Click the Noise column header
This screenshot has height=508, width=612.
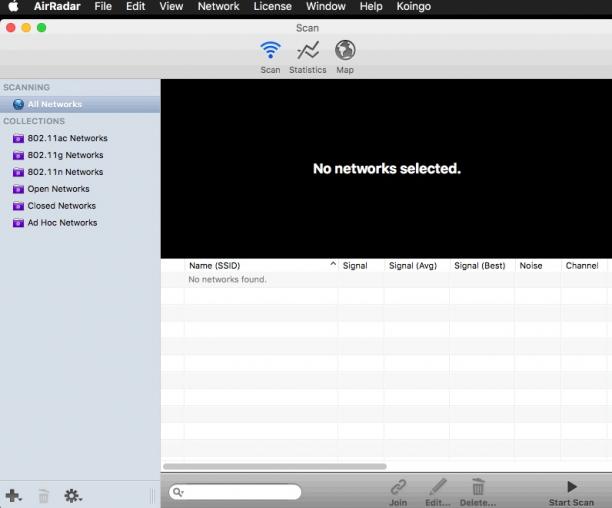tap(537, 266)
